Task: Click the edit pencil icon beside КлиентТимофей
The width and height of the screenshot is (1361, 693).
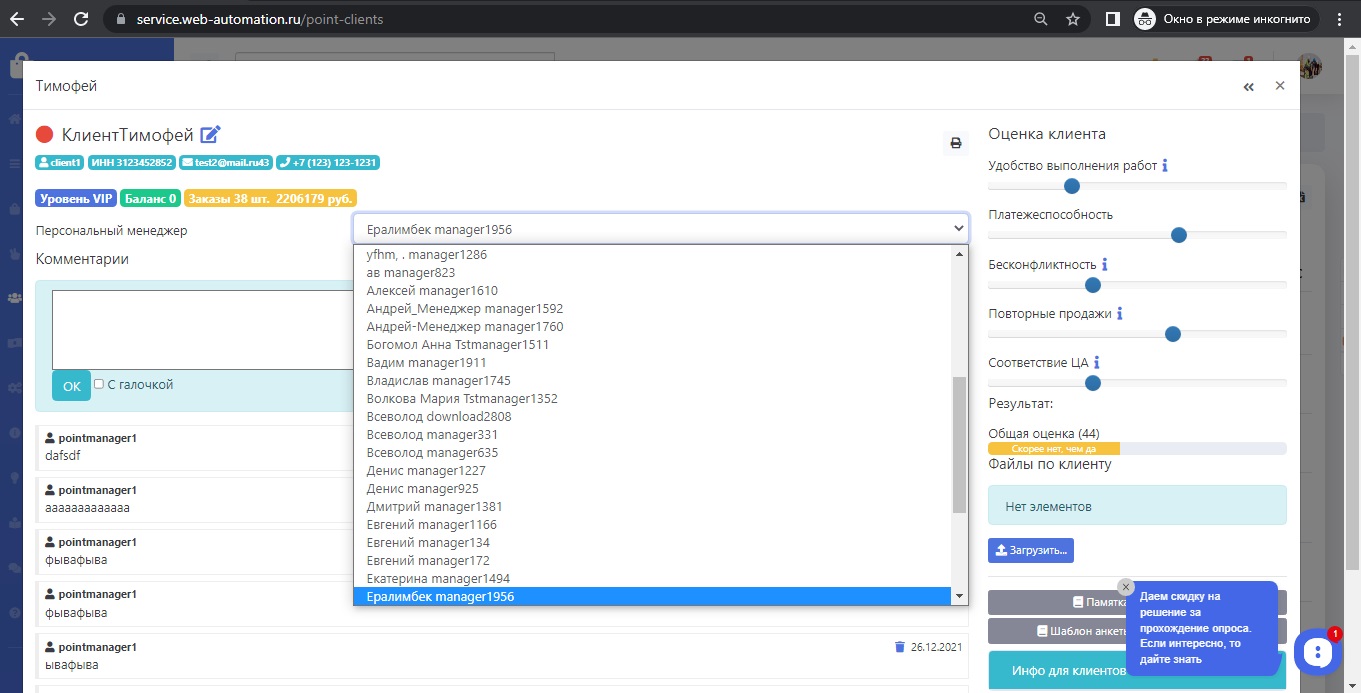Action: [x=210, y=135]
